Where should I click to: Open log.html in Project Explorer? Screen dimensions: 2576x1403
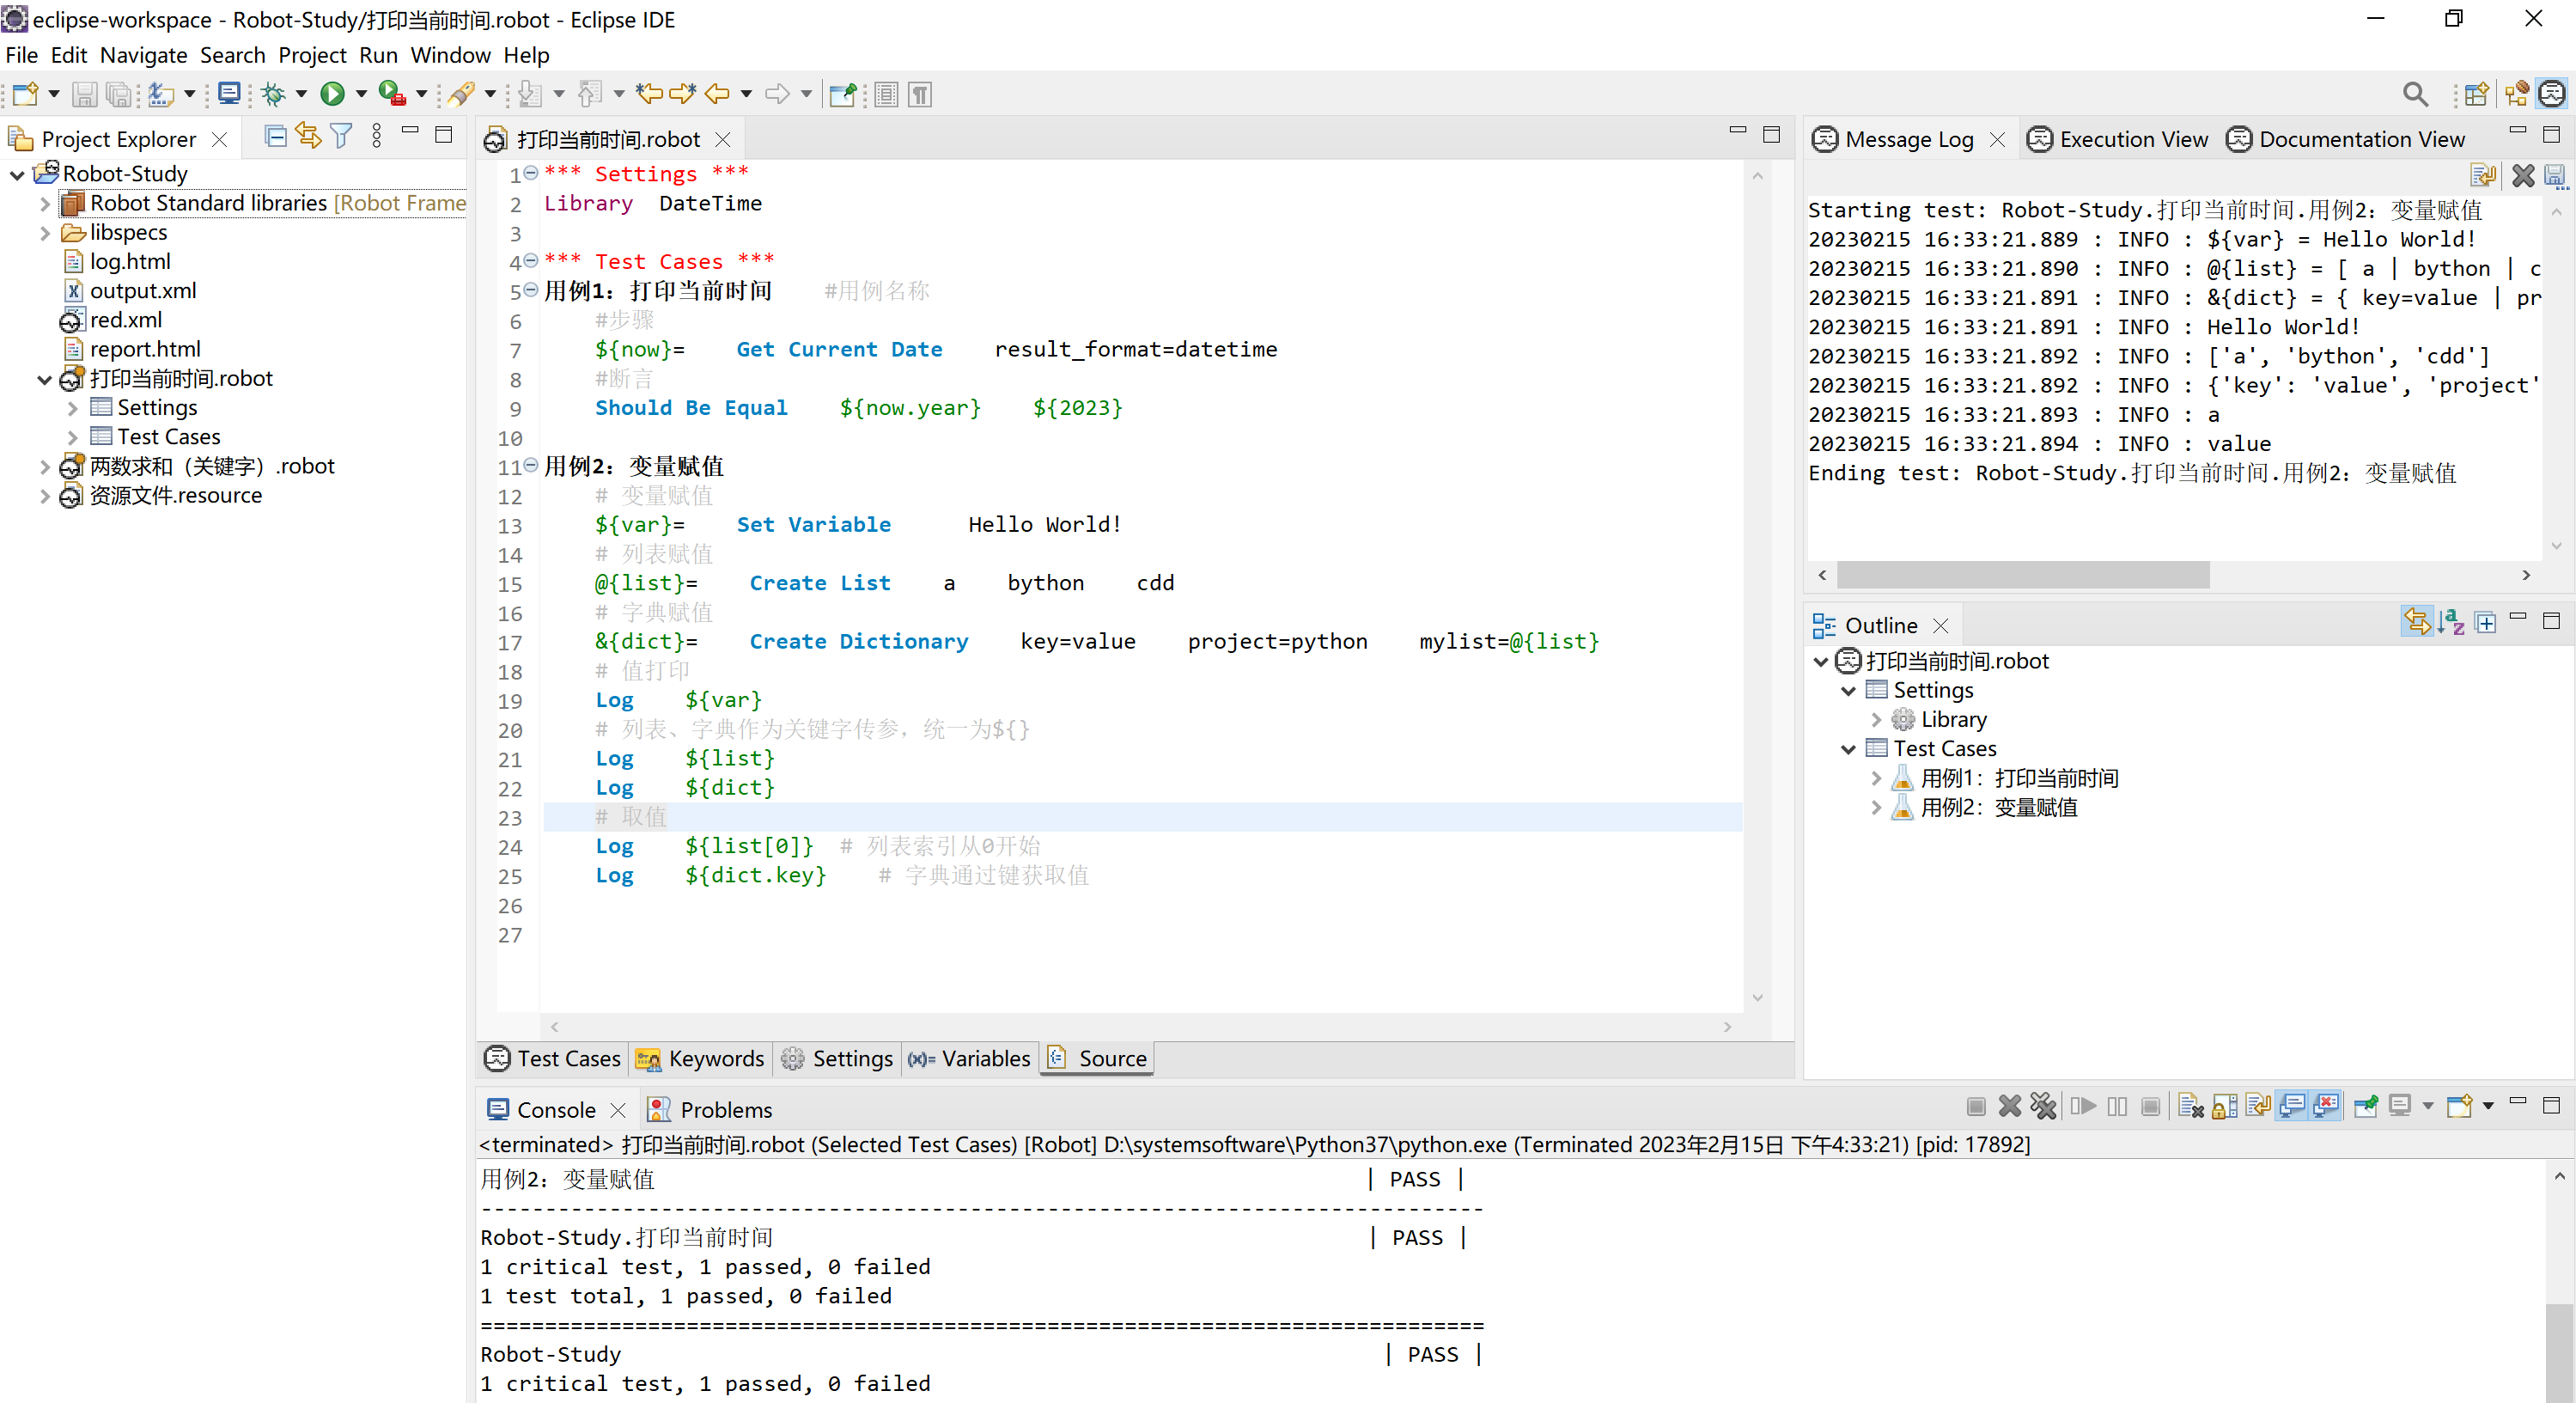click(x=130, y=261)
